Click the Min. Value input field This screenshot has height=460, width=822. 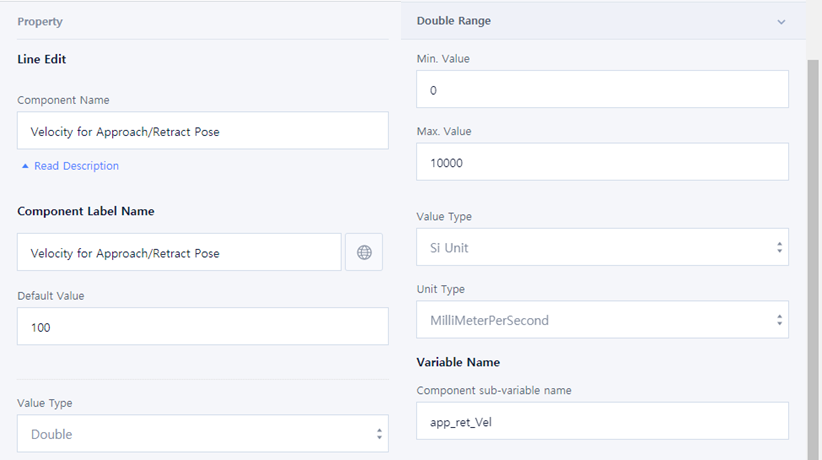tap(602, 90)
